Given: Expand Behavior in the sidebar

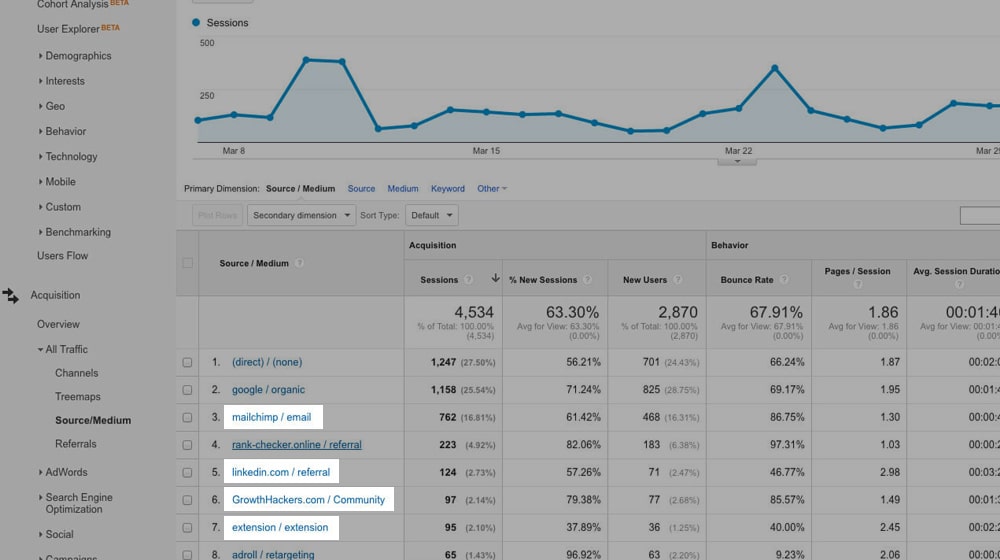Looking at the screenshot, I should click(62, 131).
